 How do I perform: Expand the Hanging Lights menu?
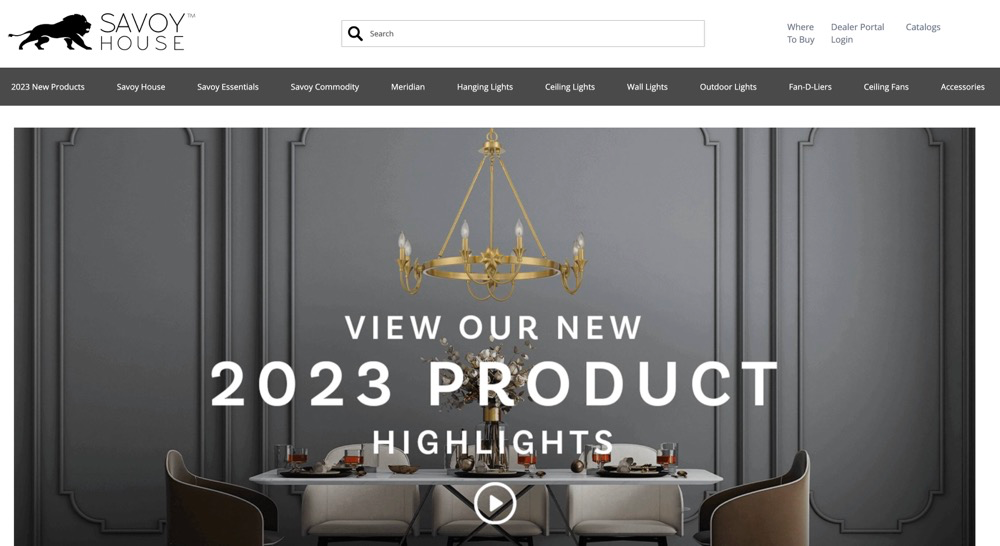coord(485,87)
